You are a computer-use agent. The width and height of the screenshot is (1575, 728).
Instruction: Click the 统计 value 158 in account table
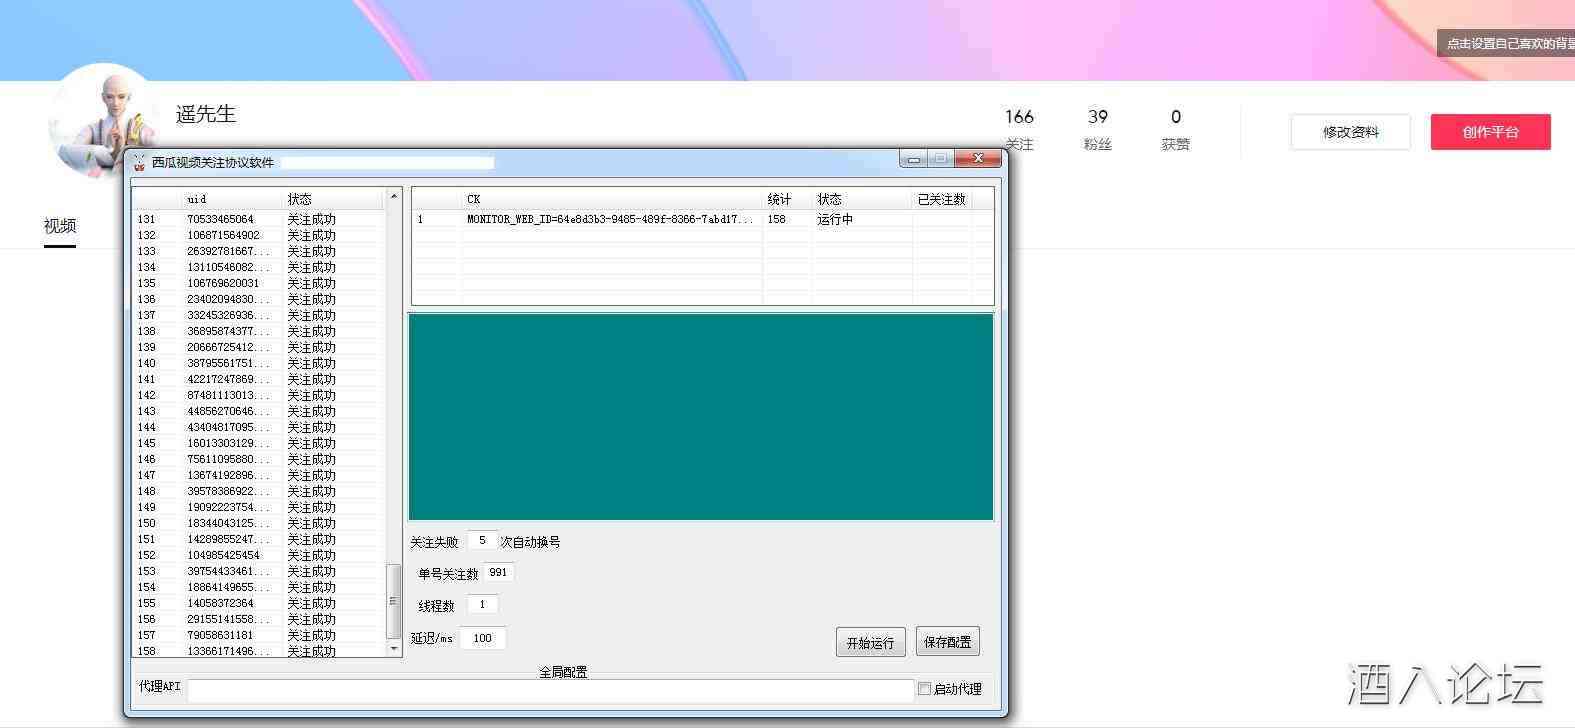[777, 219]
